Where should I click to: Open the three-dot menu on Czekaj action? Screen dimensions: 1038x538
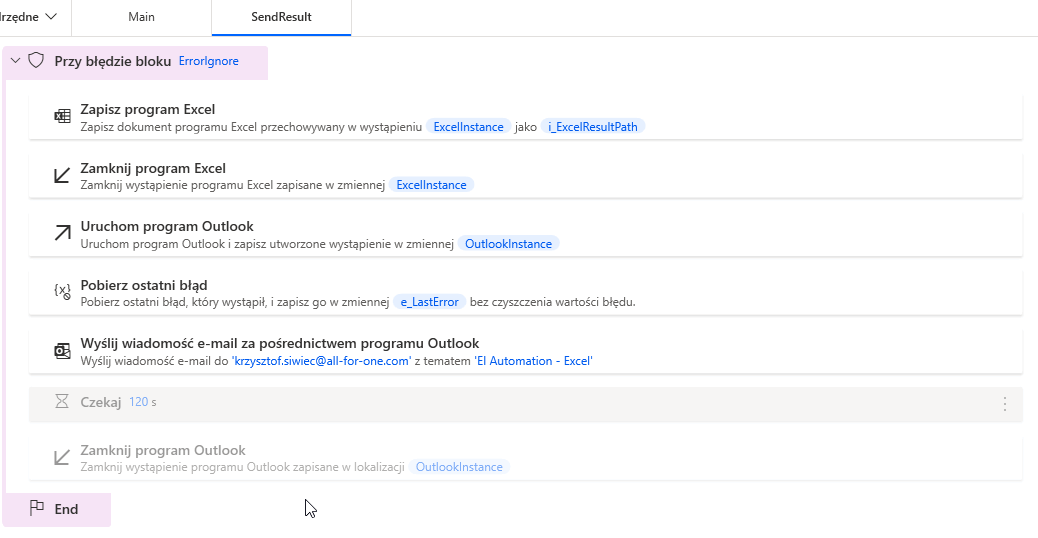[1005, 404]
